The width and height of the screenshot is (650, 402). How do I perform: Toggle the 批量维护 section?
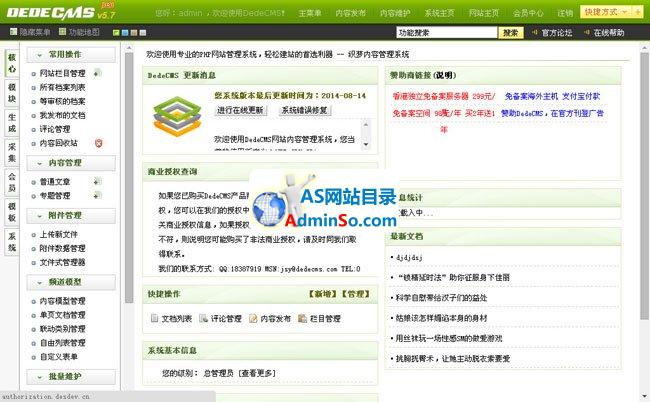pyautogui.click(x=71, y=376)
